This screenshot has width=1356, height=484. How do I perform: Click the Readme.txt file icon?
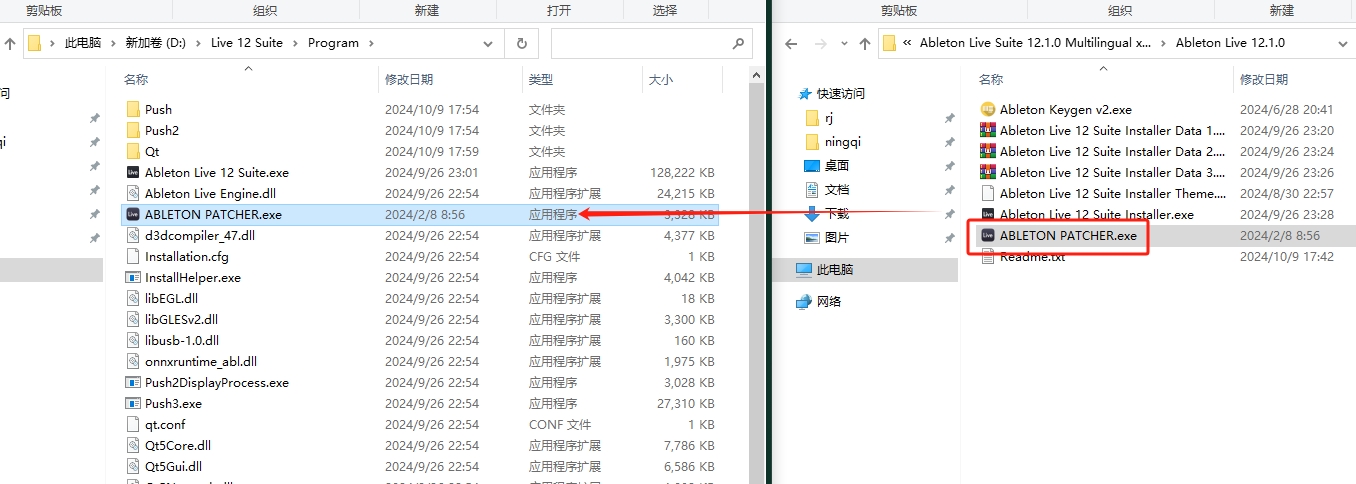[988, 256]
